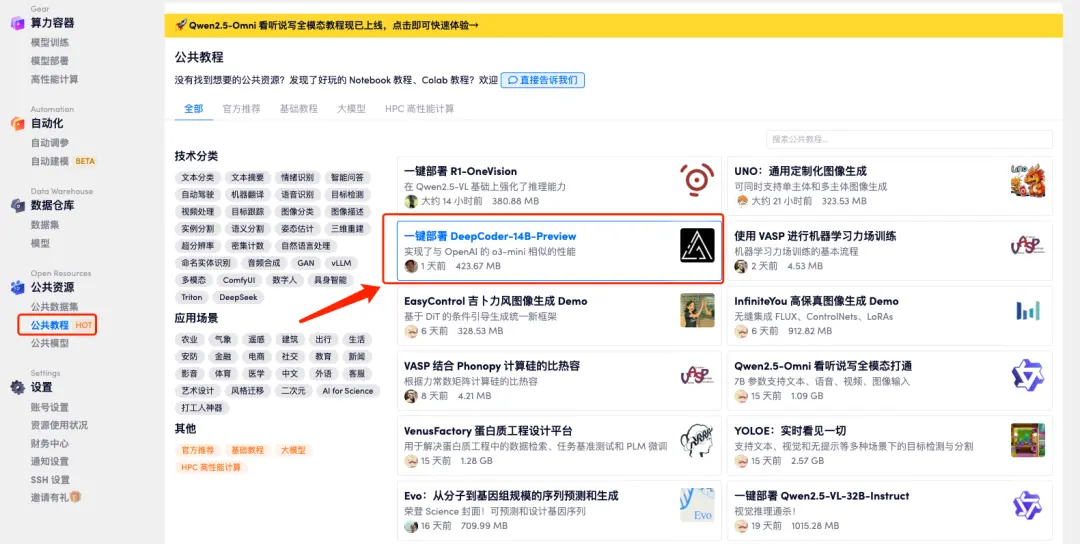The width and height of the screenshot is (1080, 544).
Task: Select the vLLM category tag
Action: (x=341, y=263)
